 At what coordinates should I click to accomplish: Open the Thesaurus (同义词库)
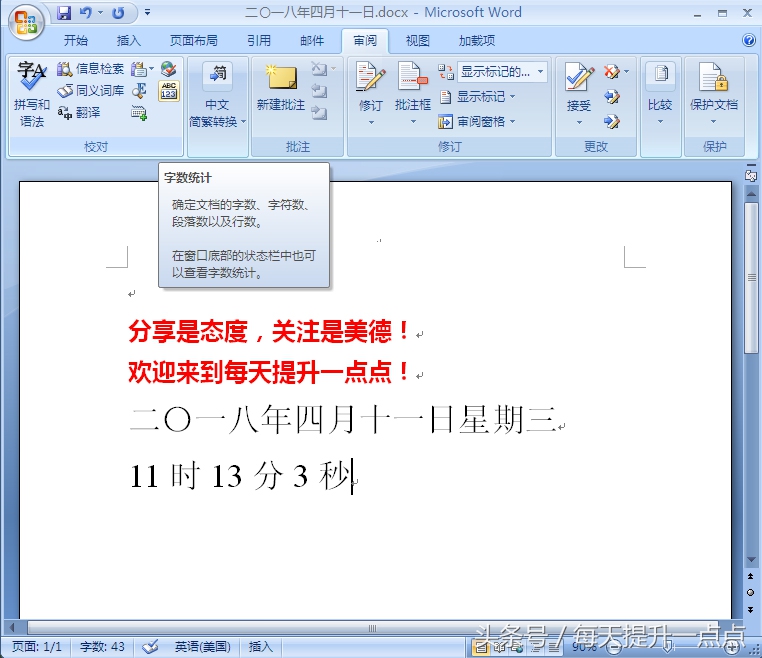coord(90,91)
